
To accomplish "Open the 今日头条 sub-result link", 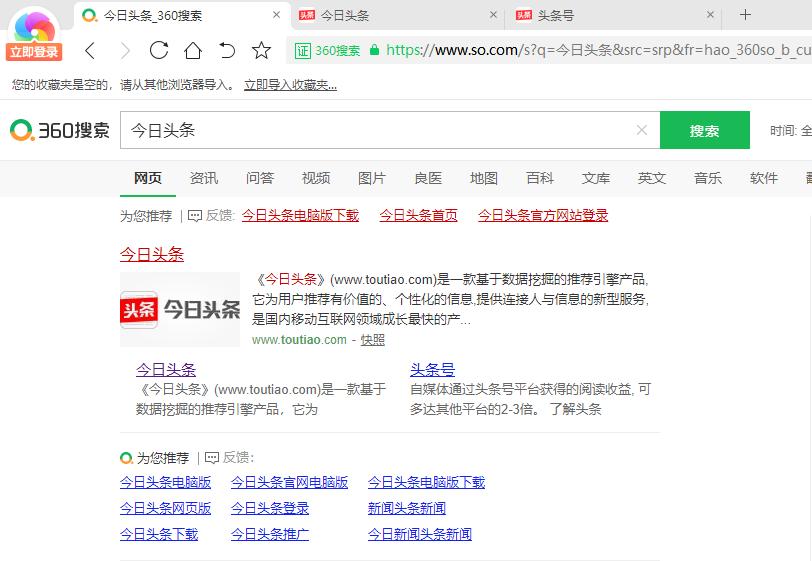I will (x=166, y=370).
